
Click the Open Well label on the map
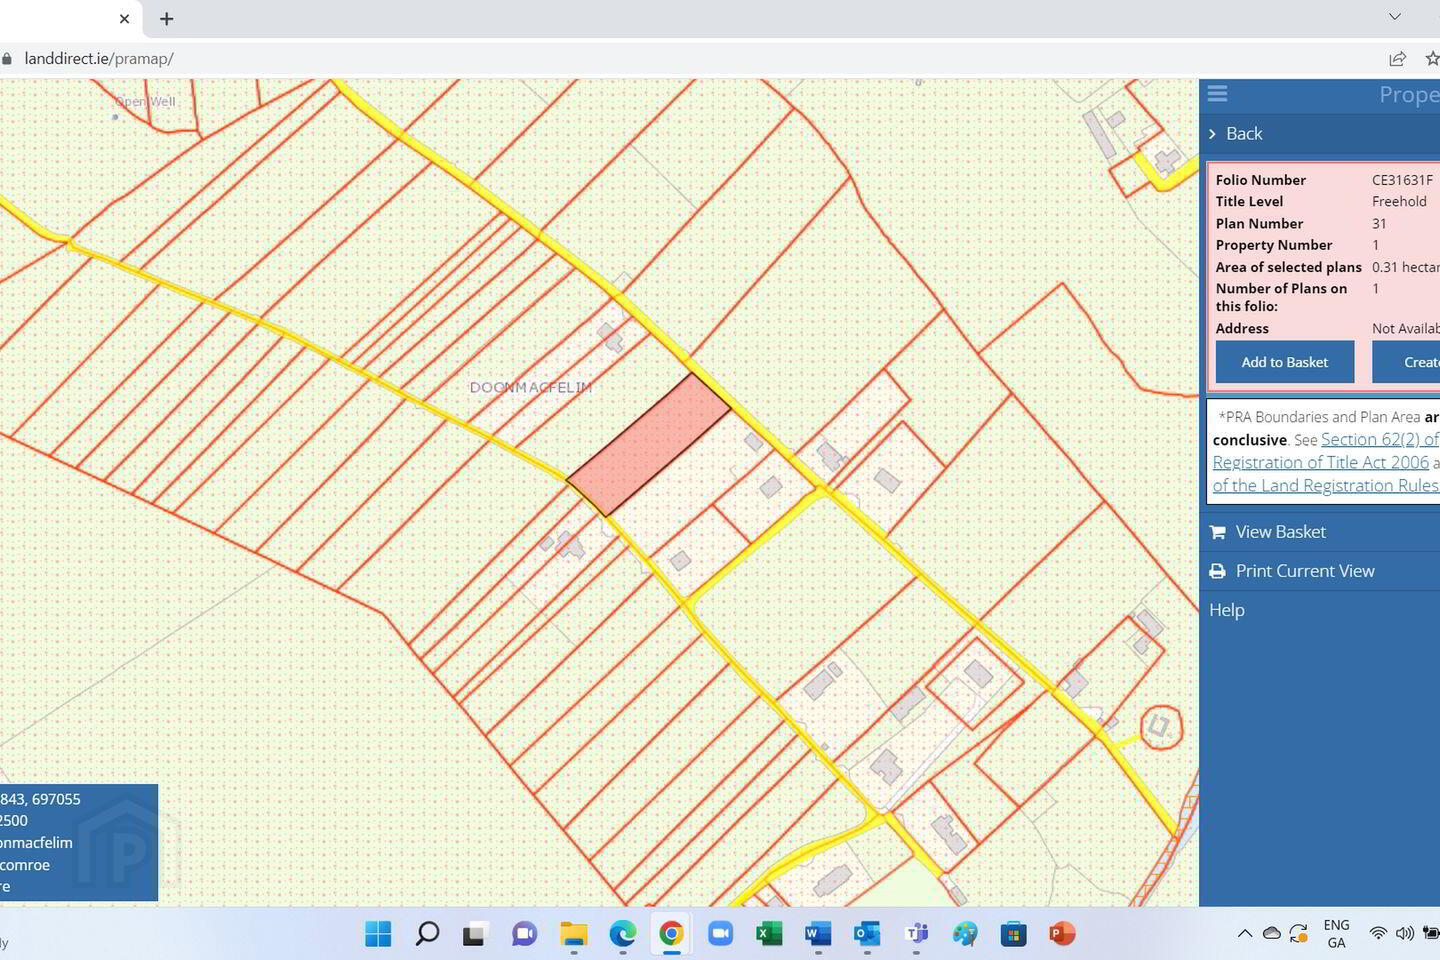(x=145, y=102)
